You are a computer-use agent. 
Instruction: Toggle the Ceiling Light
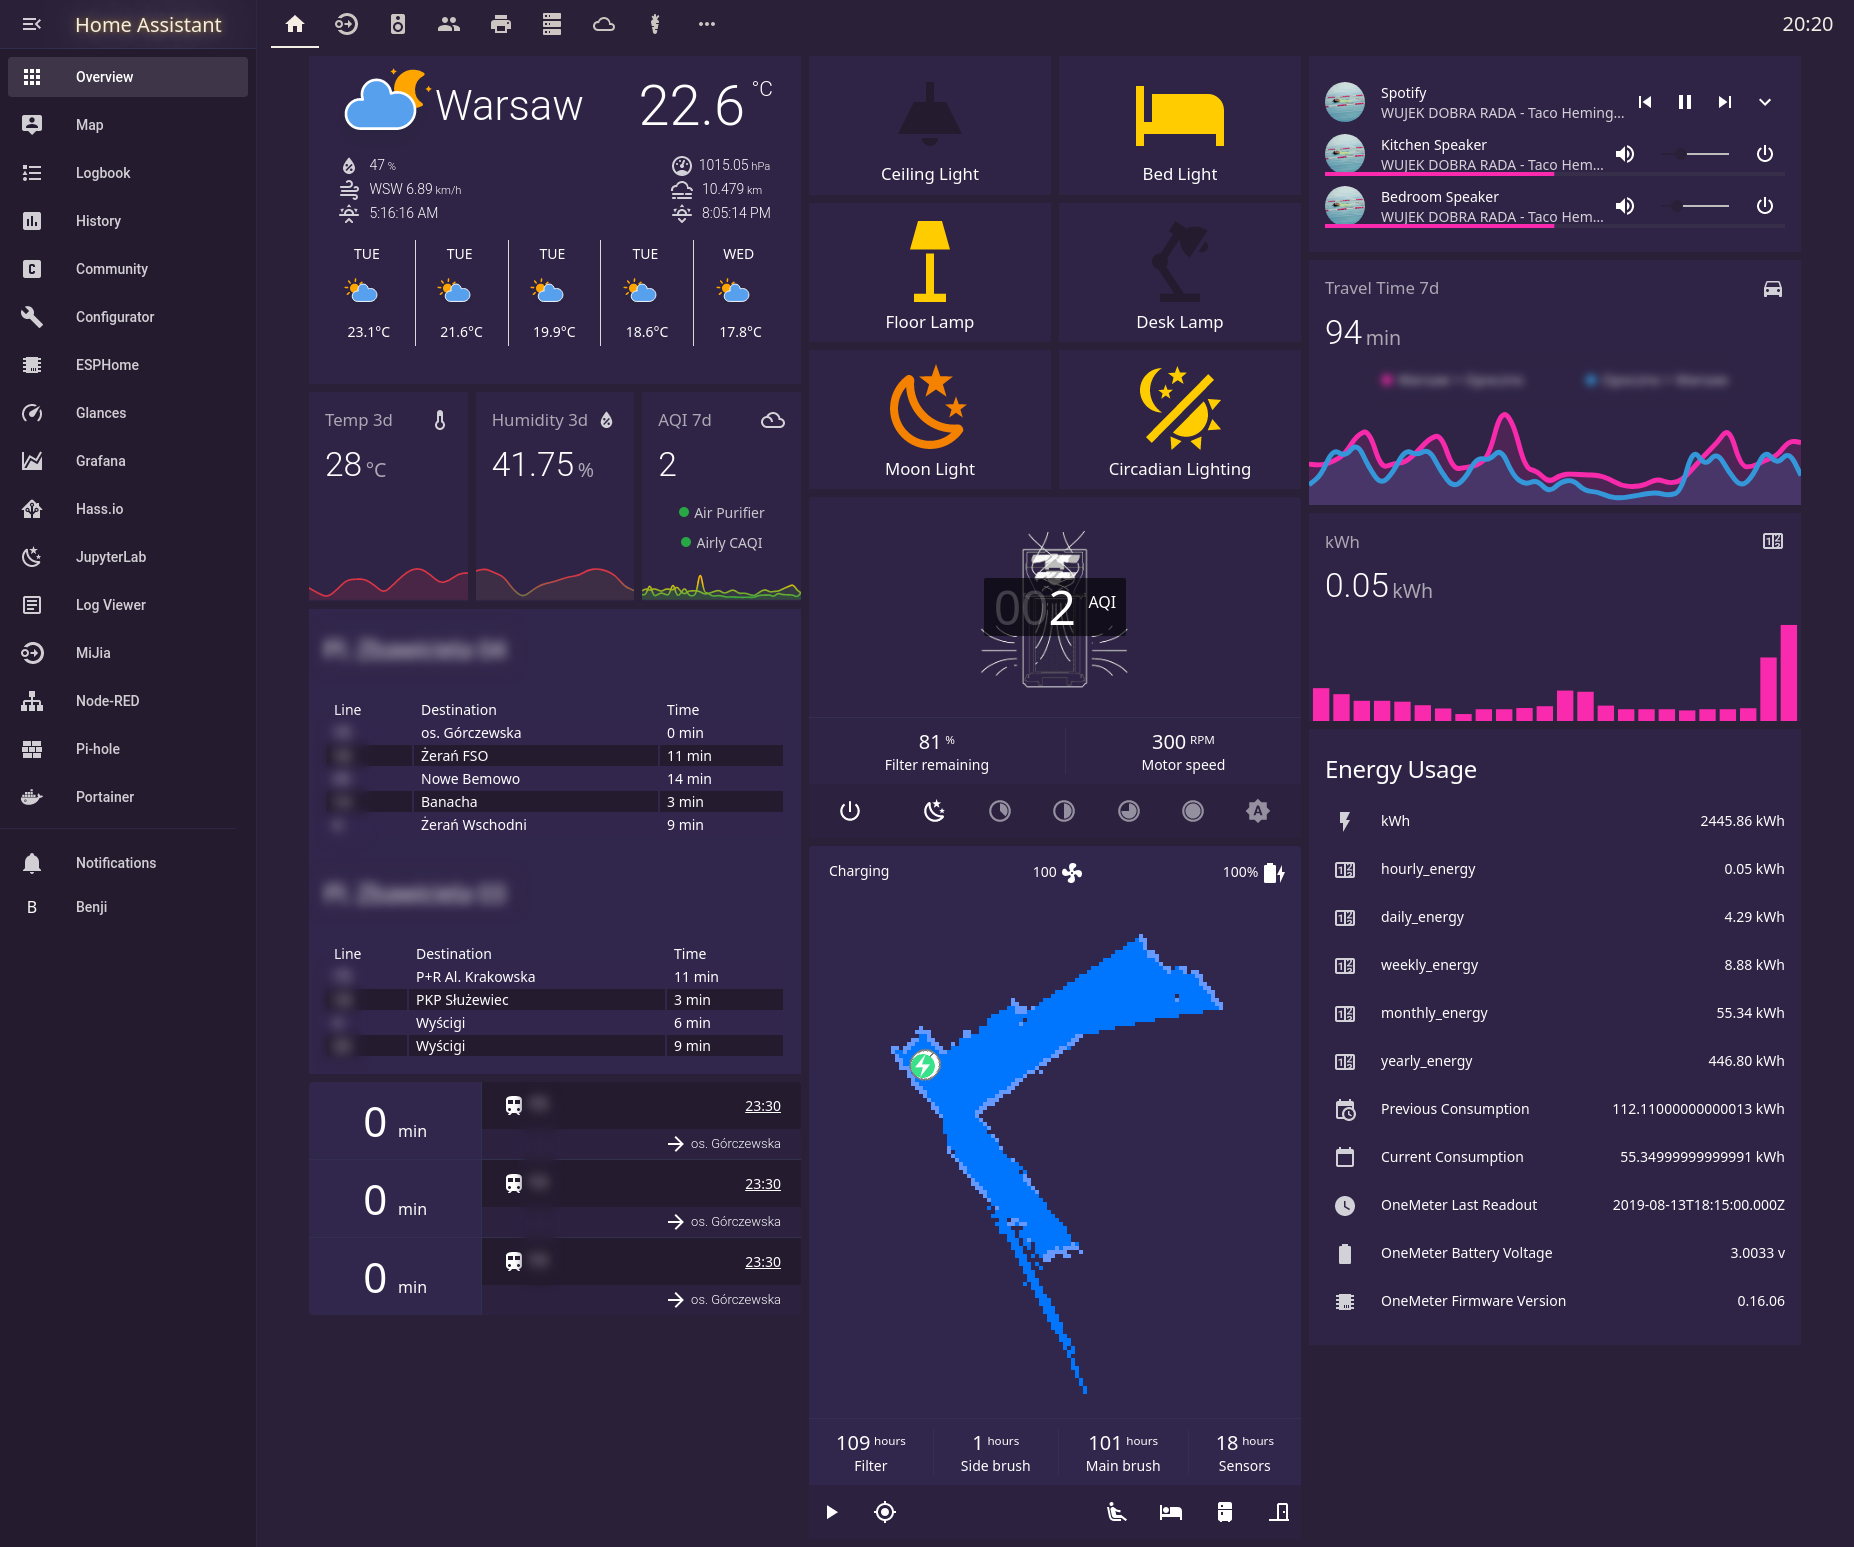point(930,125)
